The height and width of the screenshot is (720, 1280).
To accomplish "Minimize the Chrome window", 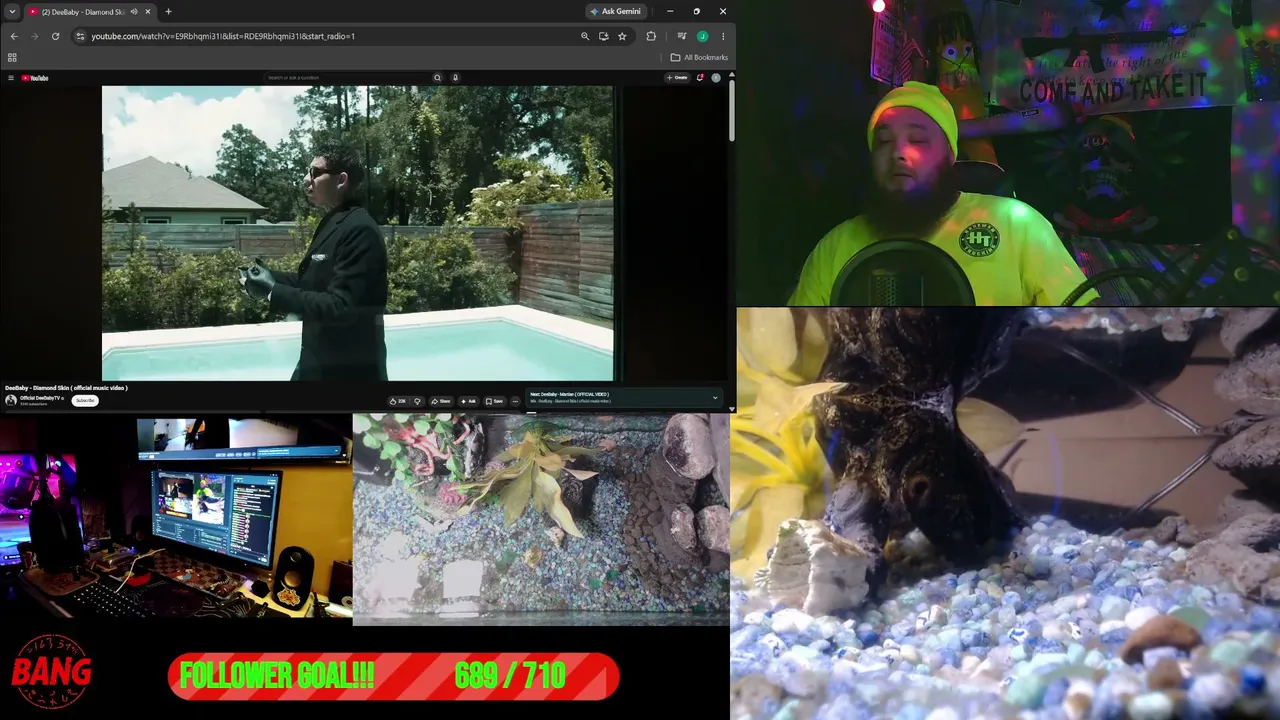I will click(x=670, y=12).
